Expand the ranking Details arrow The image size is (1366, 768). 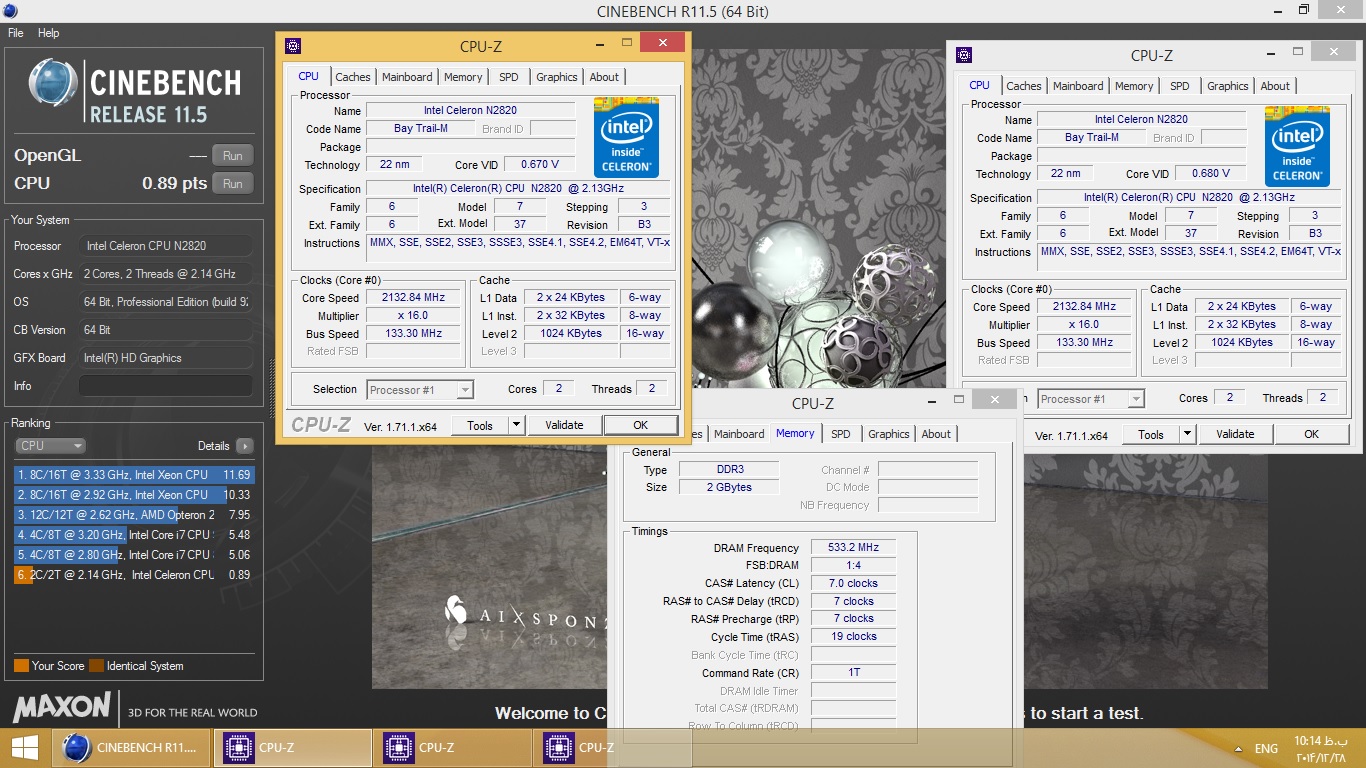coord(245,446)
